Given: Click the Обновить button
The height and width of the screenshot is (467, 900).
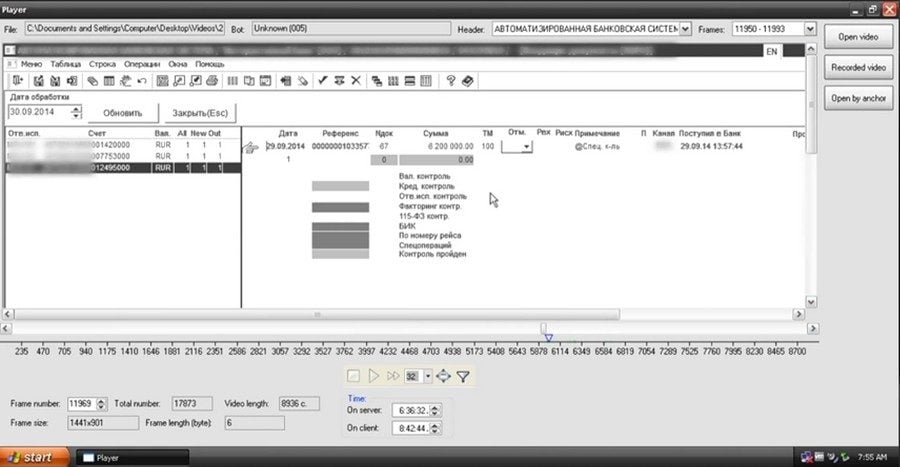Looking at the screenshot, I should (x=123, y=113).
